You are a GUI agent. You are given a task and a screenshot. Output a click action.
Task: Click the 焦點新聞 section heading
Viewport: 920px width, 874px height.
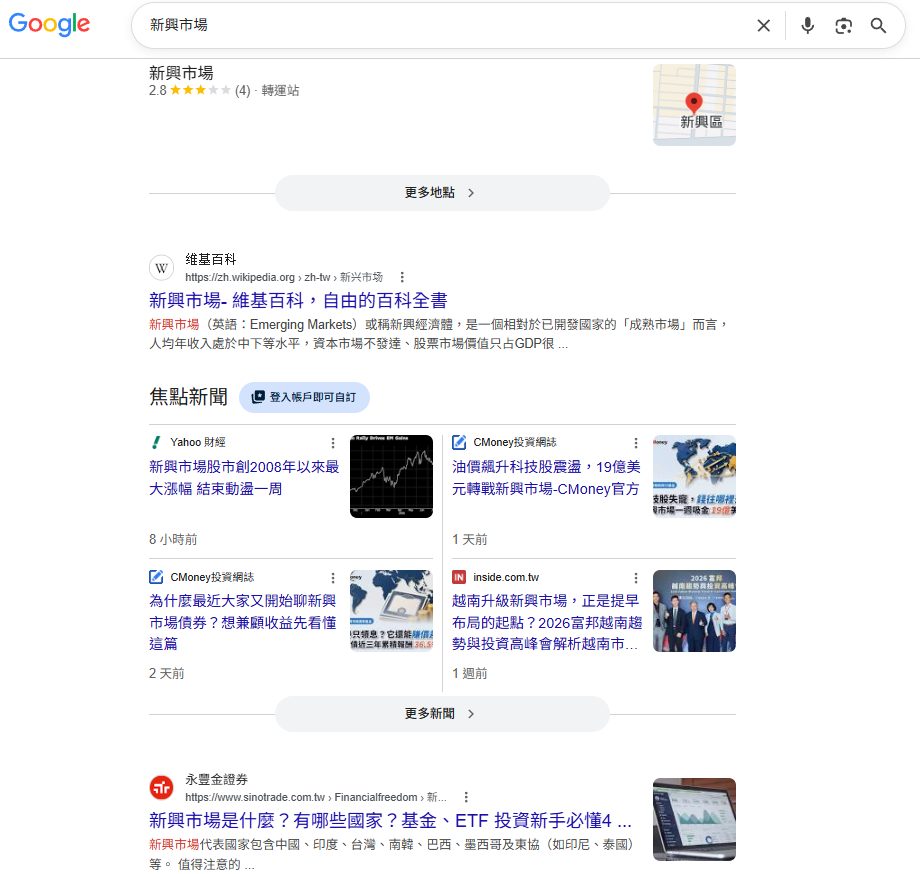188,397
